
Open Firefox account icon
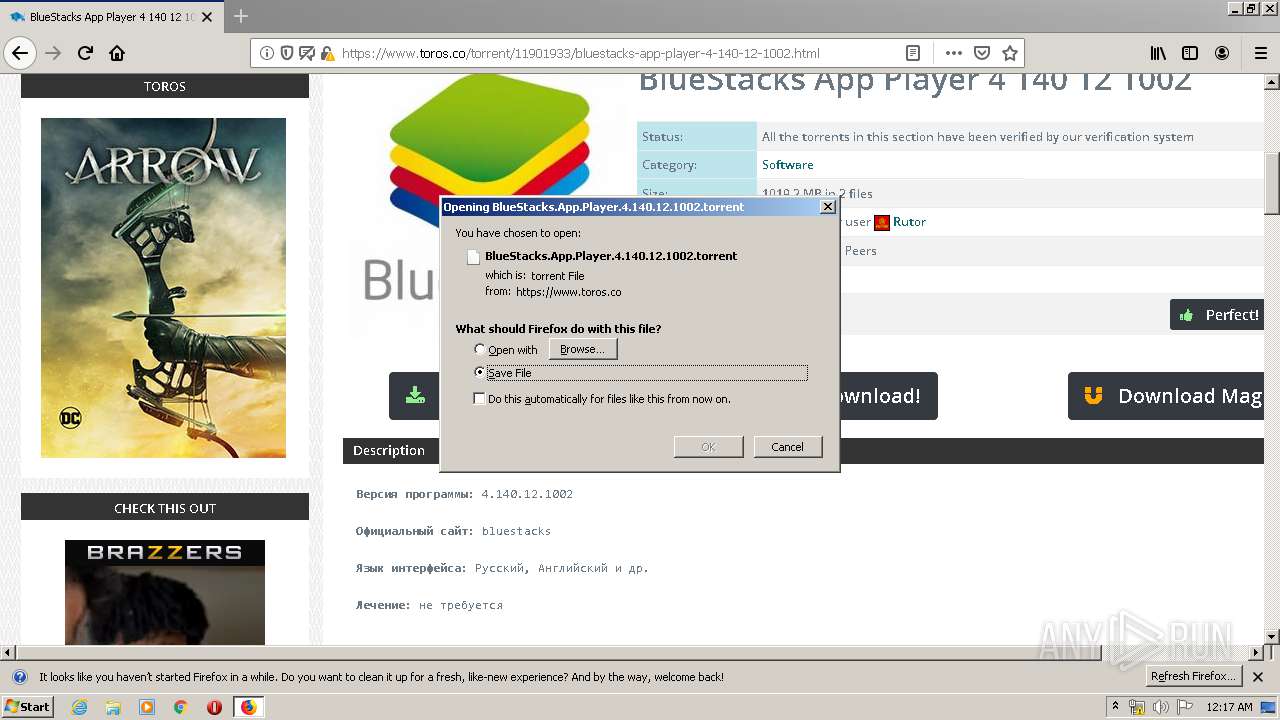point(1222,53)
